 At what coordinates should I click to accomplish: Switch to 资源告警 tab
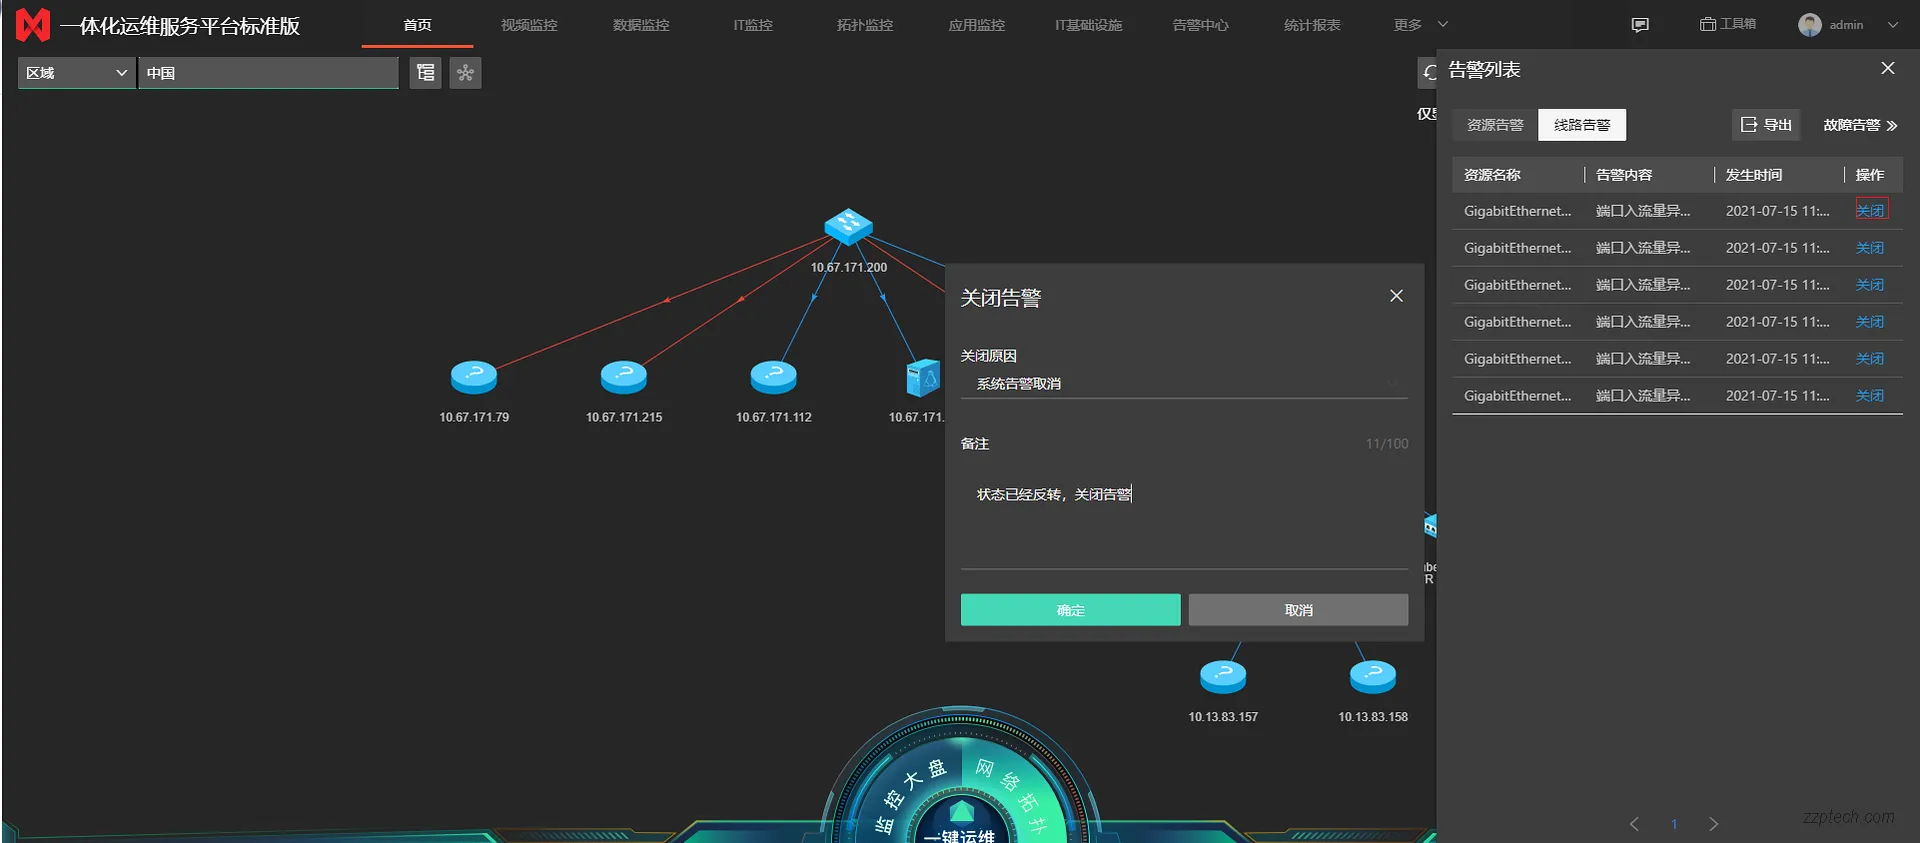(x=1495, y=125)
